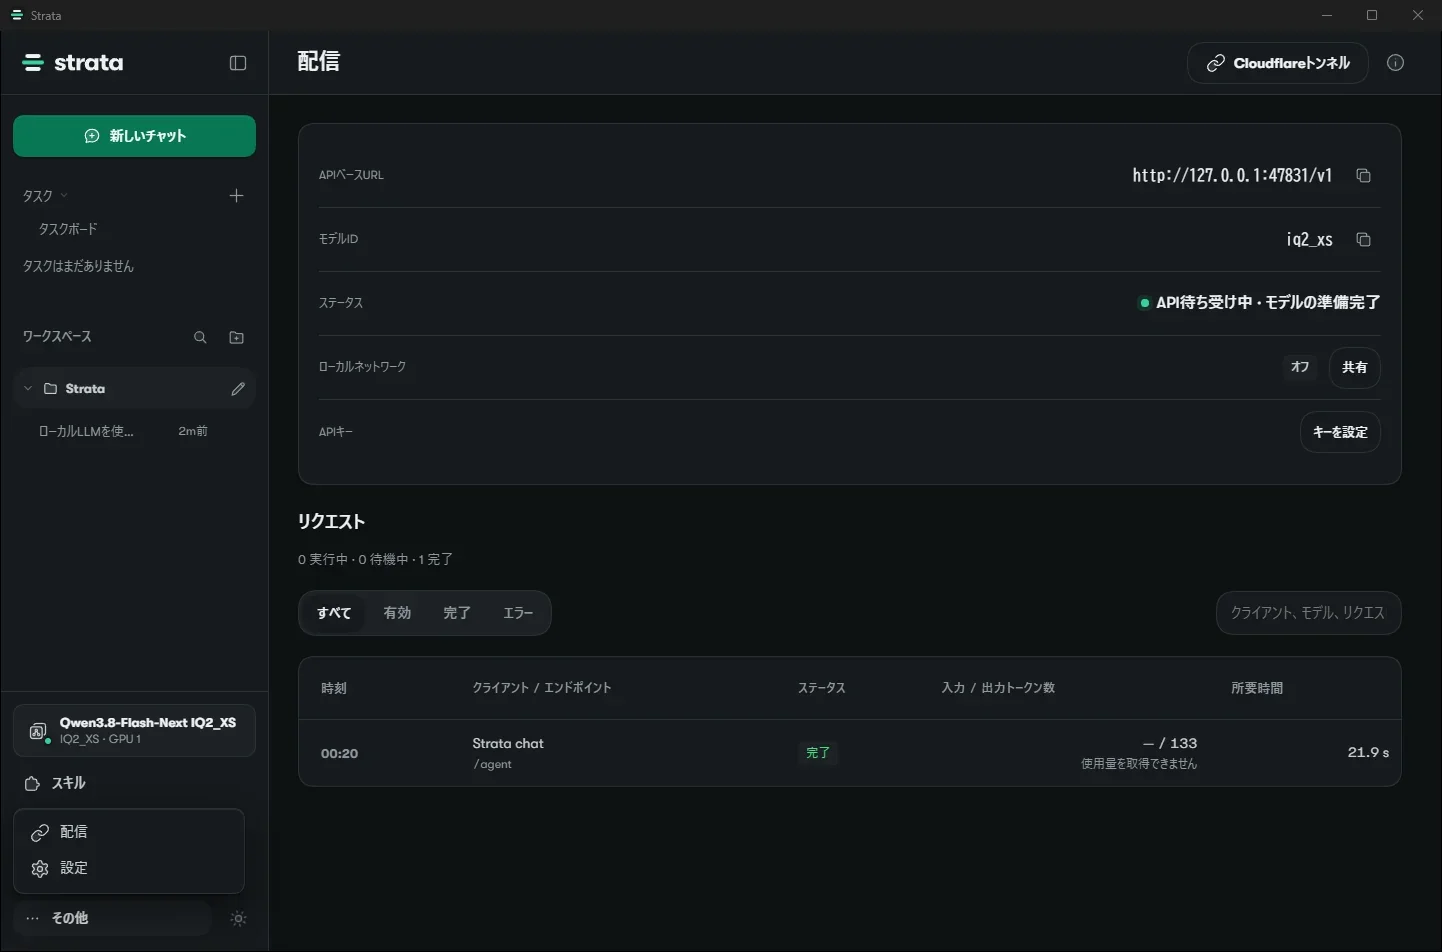Click the 入力 / 出力トークン数 column header

pyautogui.click(x=998, y=688)
